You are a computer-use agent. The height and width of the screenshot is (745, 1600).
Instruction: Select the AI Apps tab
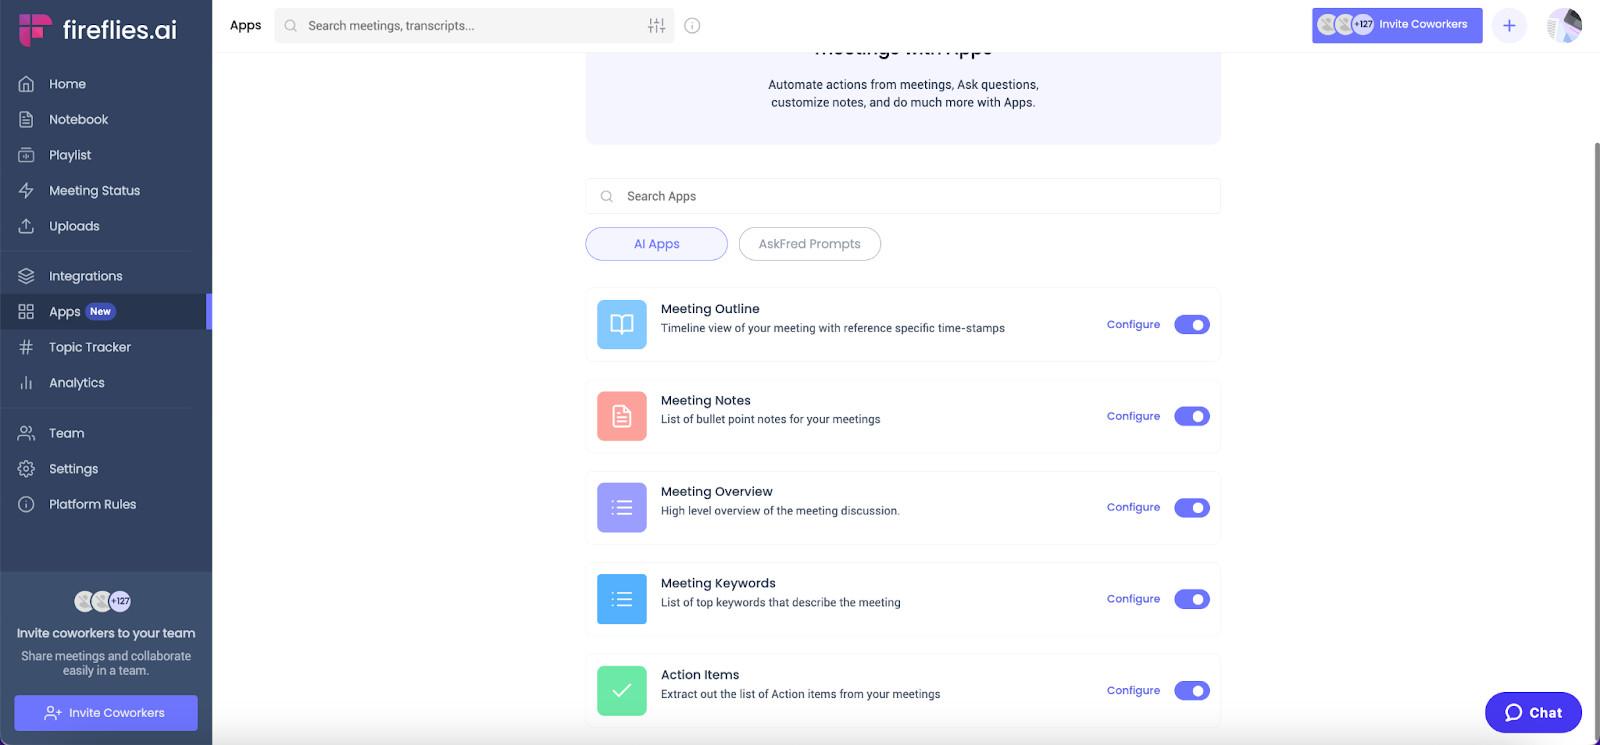tap(657, 244)
